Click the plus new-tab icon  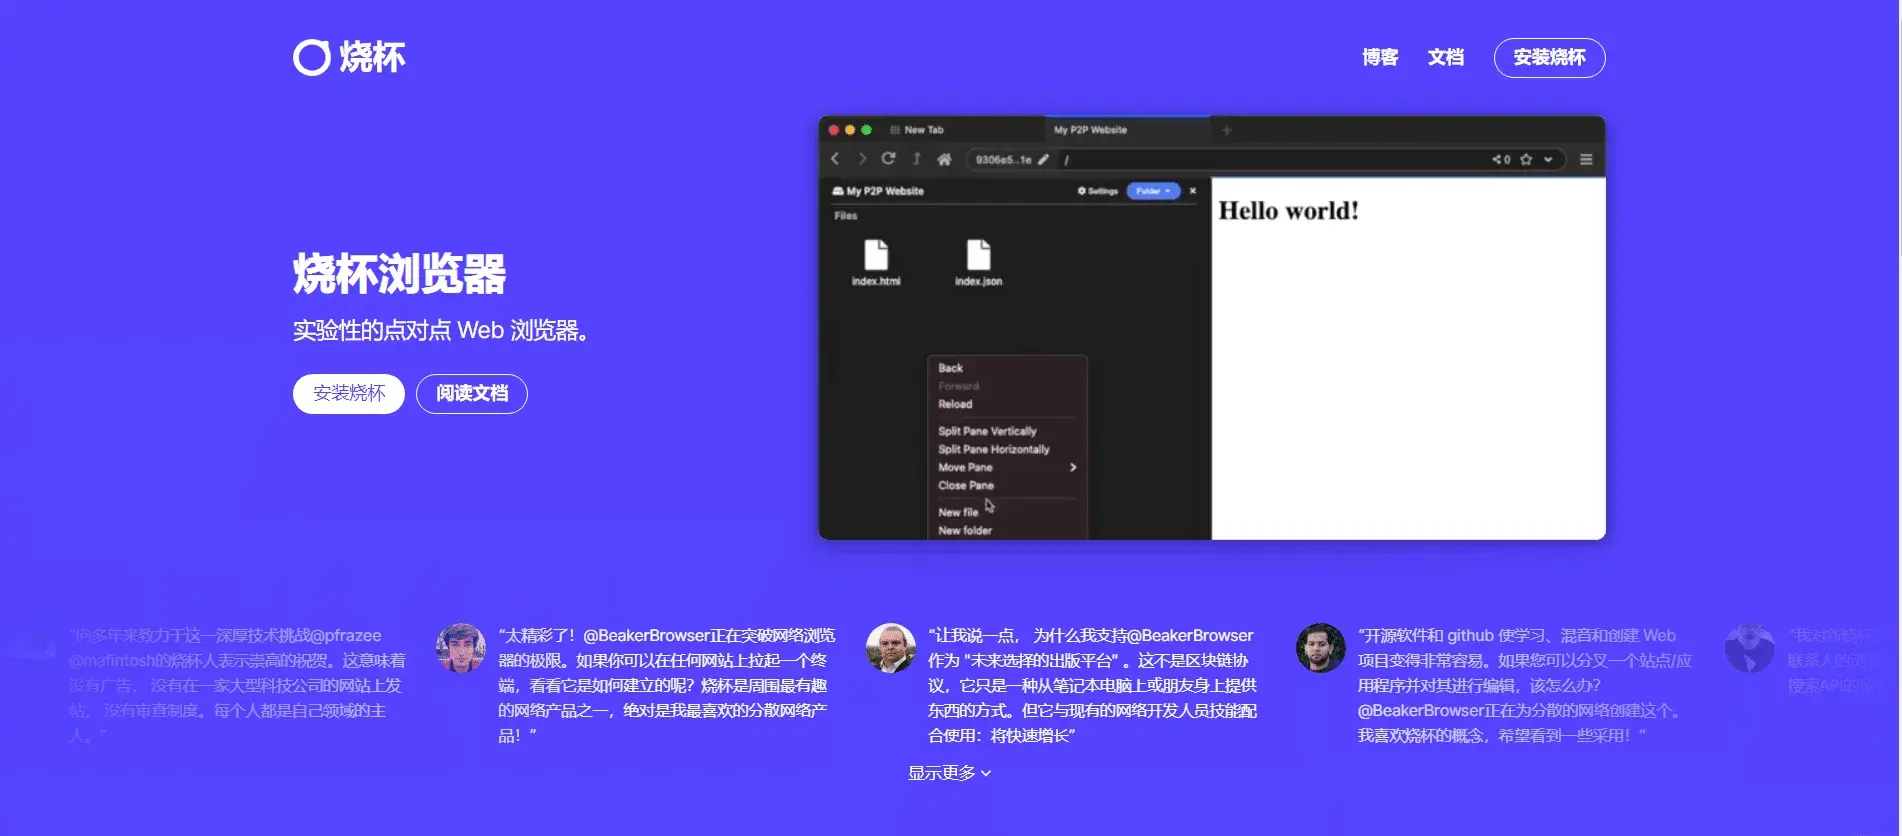[x=1226, y=130]
